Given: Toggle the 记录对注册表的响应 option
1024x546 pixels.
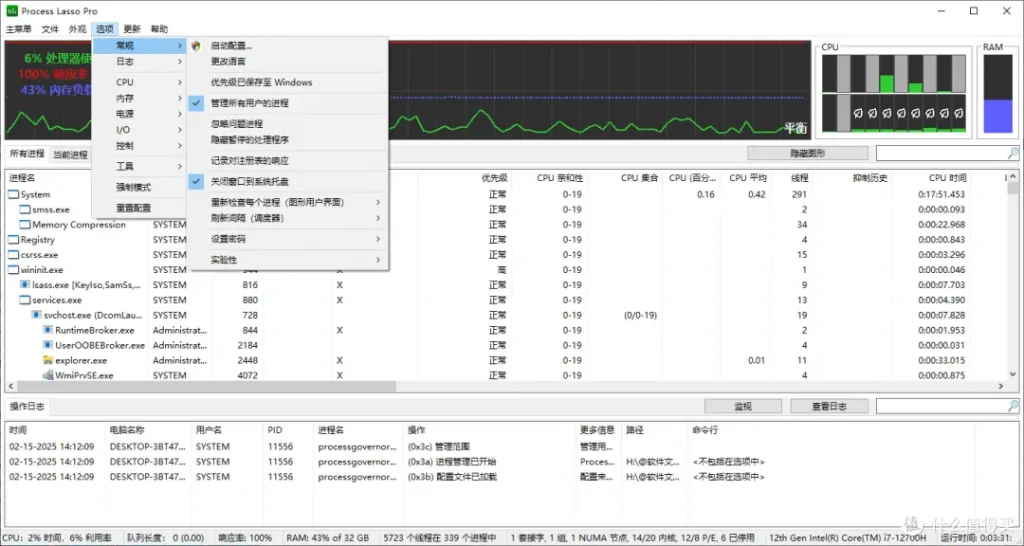Looking at the screenshot, I should (x=288, y=161).
